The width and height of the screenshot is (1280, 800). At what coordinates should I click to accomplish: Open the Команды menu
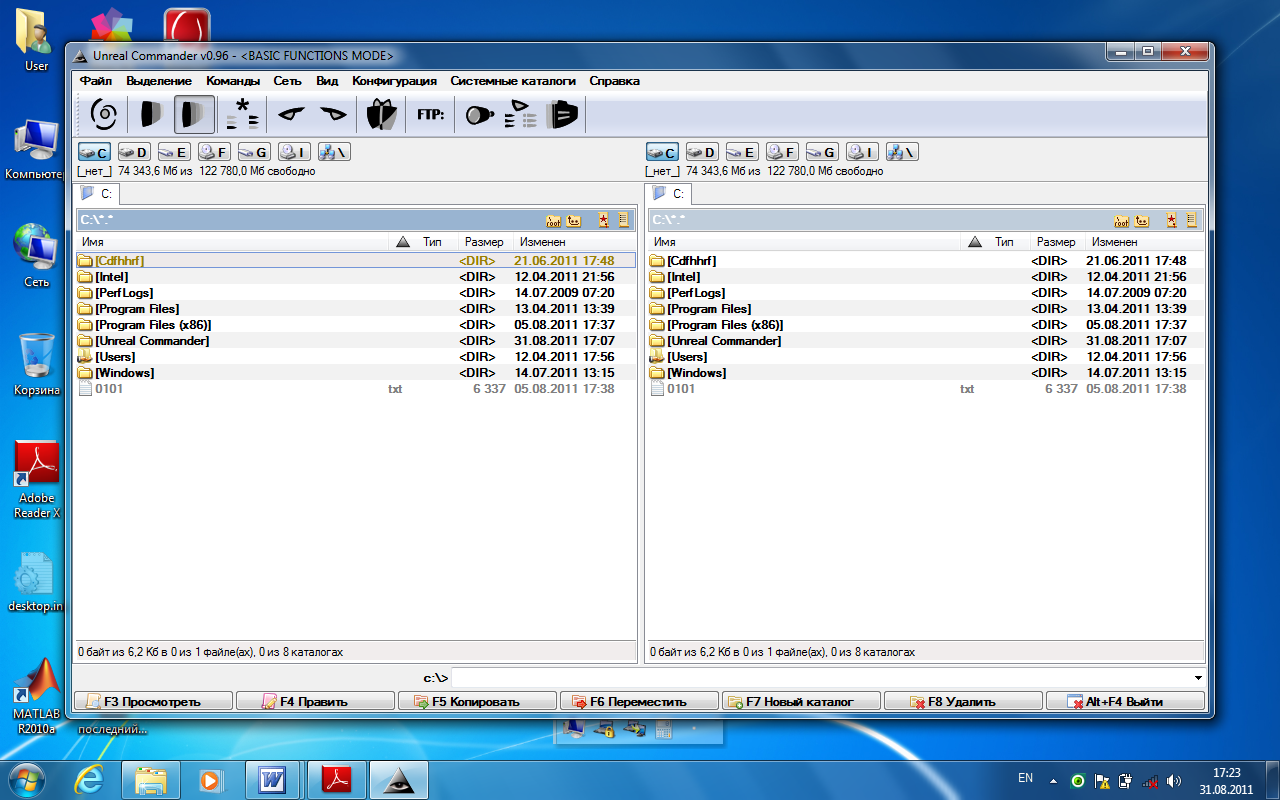pos(233,81)
